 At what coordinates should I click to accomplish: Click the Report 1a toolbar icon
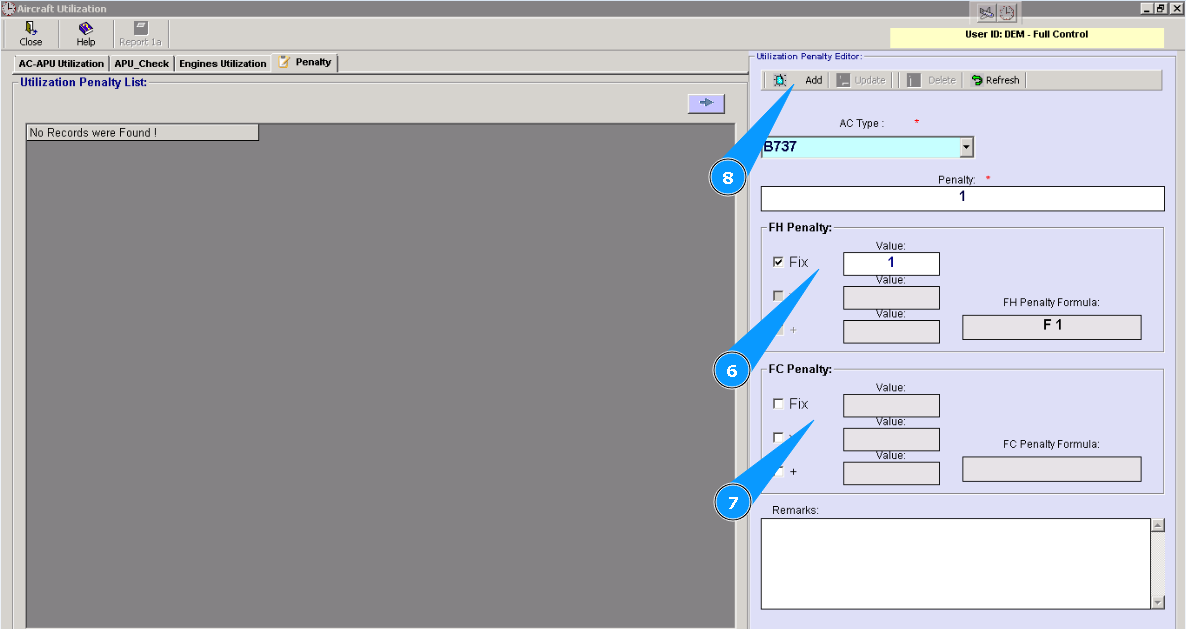(x=140, y=34)
